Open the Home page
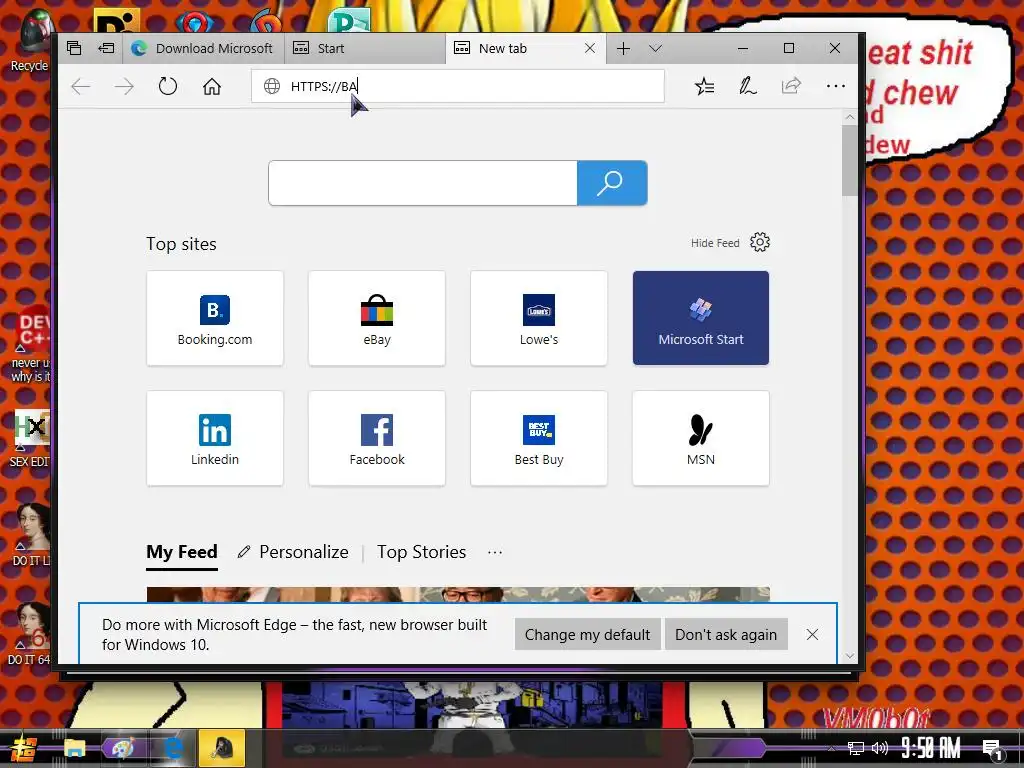This screenshot has width=1024, height=768. [212, 86]
